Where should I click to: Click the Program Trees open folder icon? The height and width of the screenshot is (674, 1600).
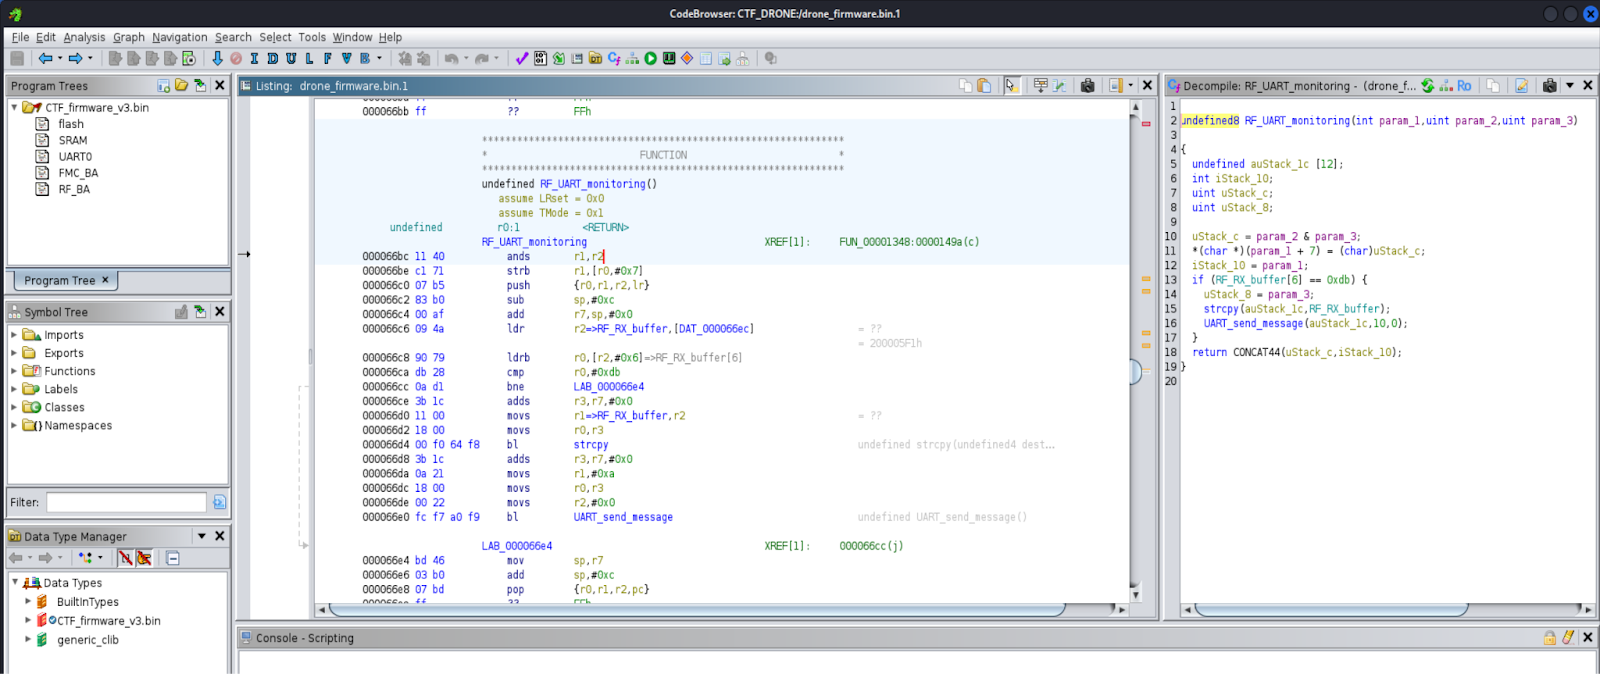(181, 86)
